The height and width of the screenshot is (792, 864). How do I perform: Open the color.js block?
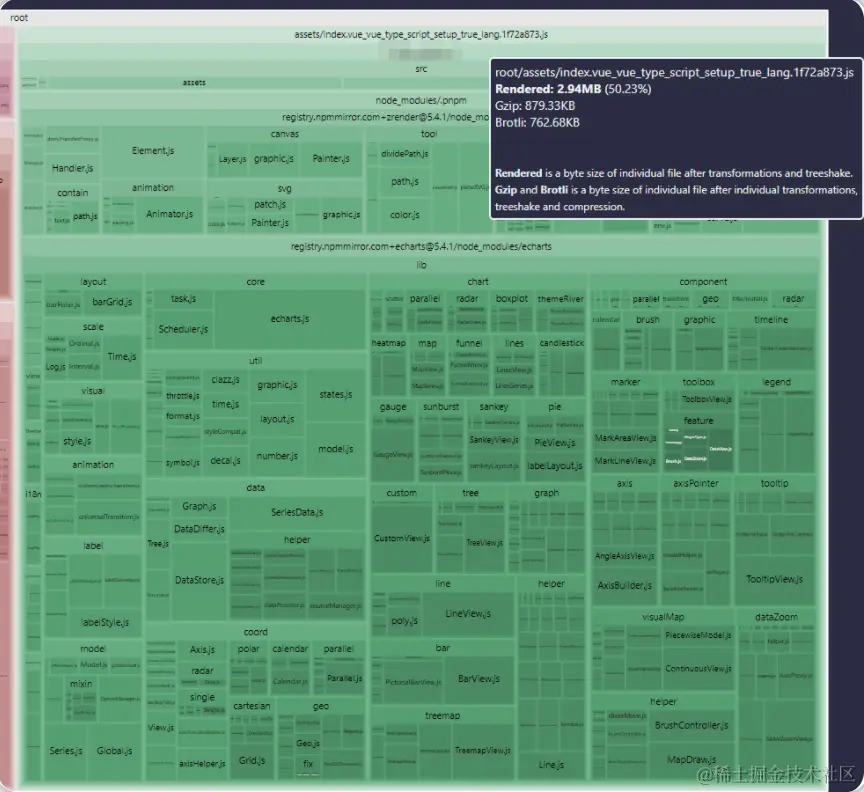click(404, 215)
